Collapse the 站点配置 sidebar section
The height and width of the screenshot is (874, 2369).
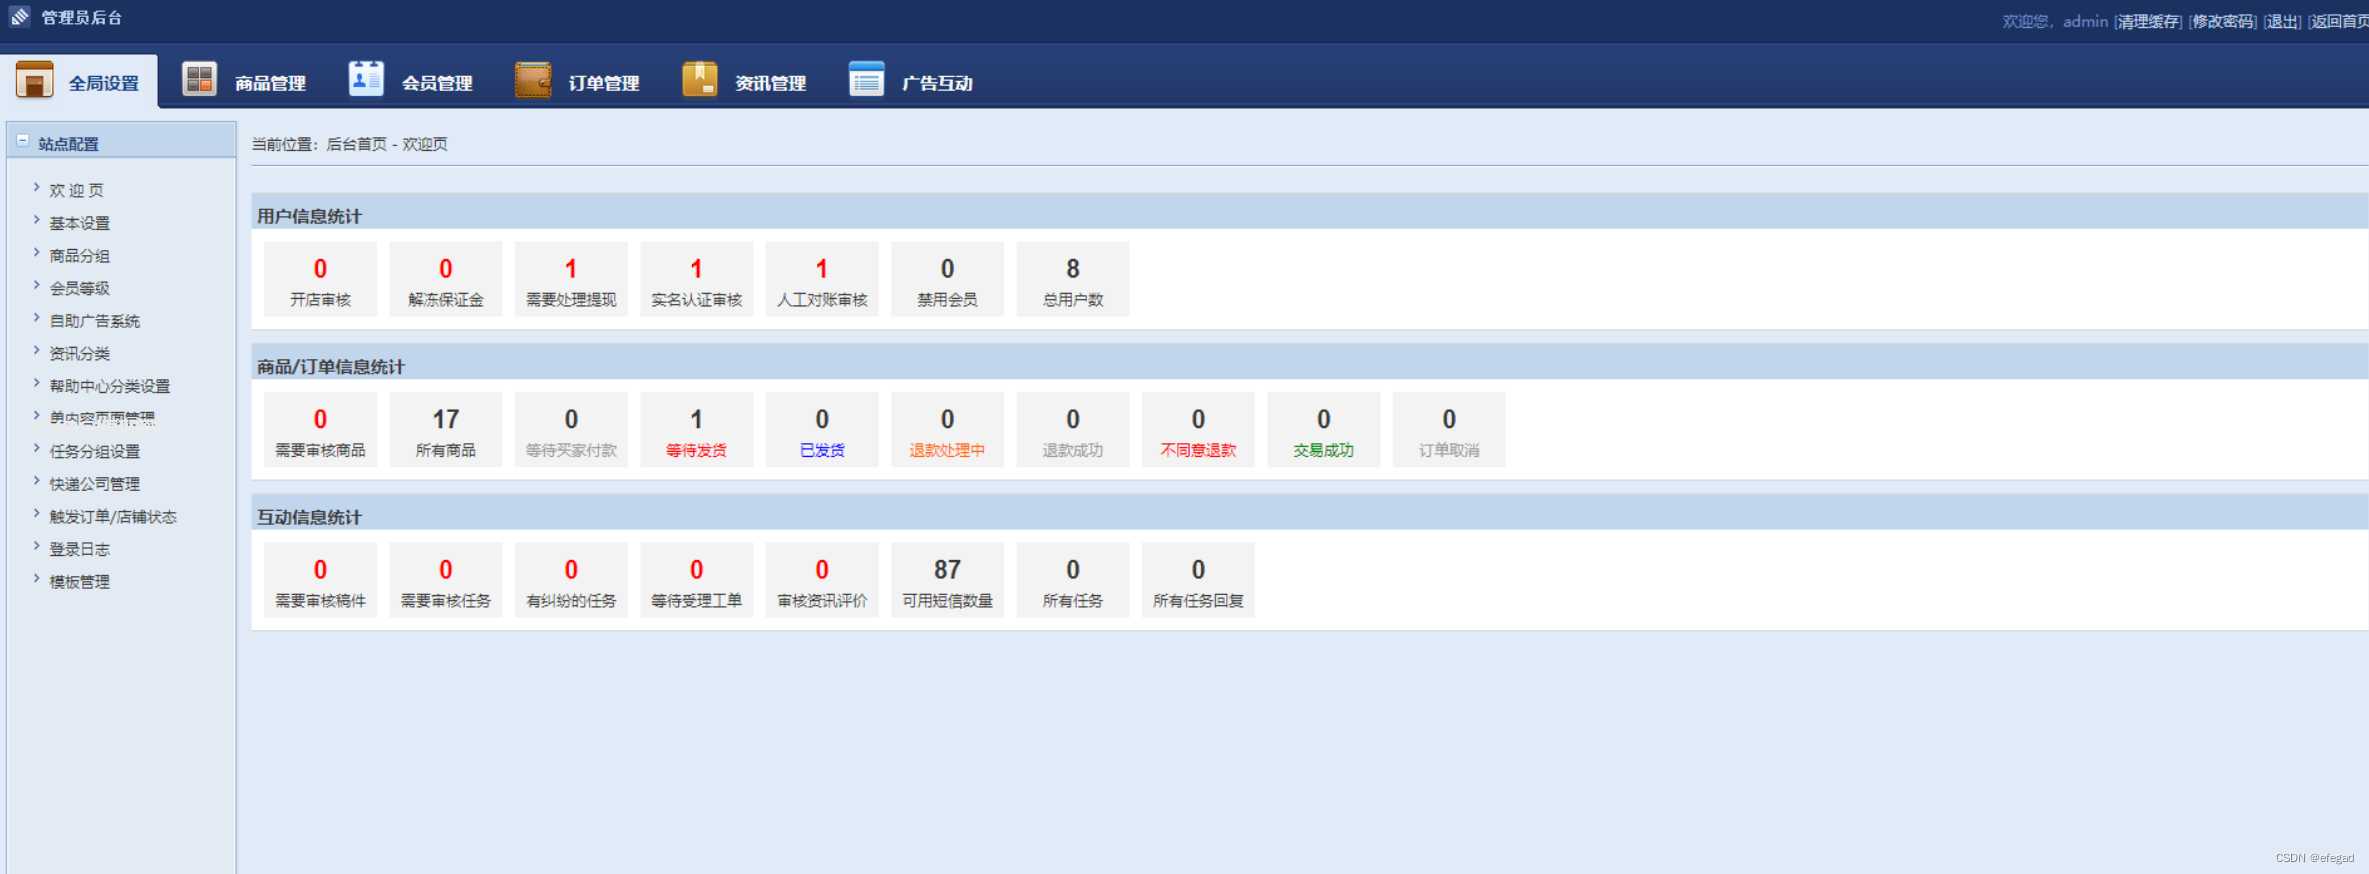(x=23, y=142)
